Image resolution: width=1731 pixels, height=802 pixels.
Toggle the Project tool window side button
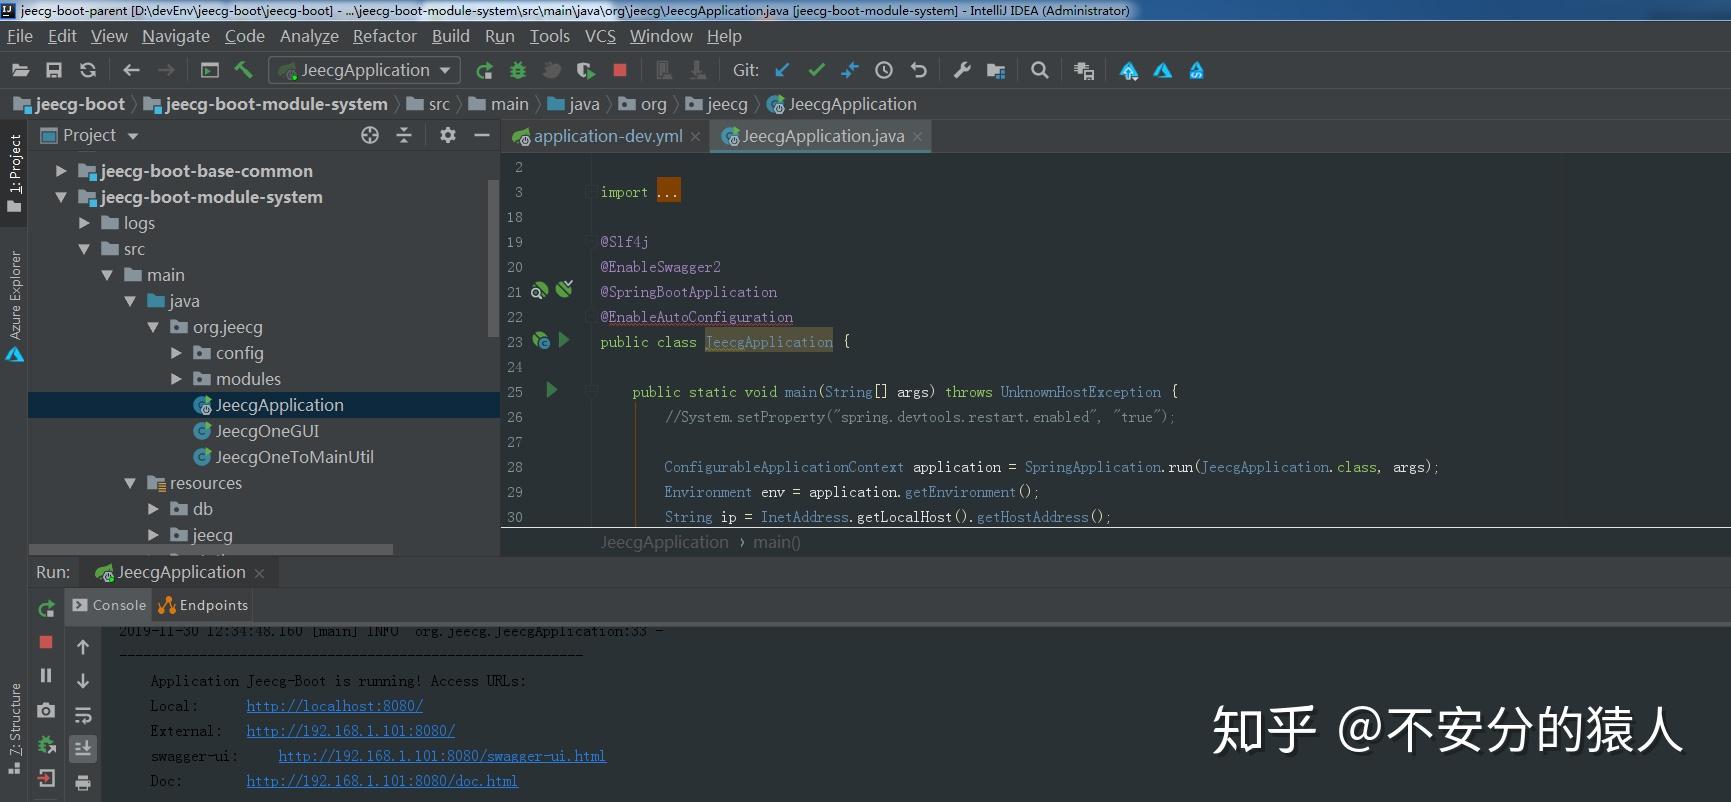coord(14,173)
